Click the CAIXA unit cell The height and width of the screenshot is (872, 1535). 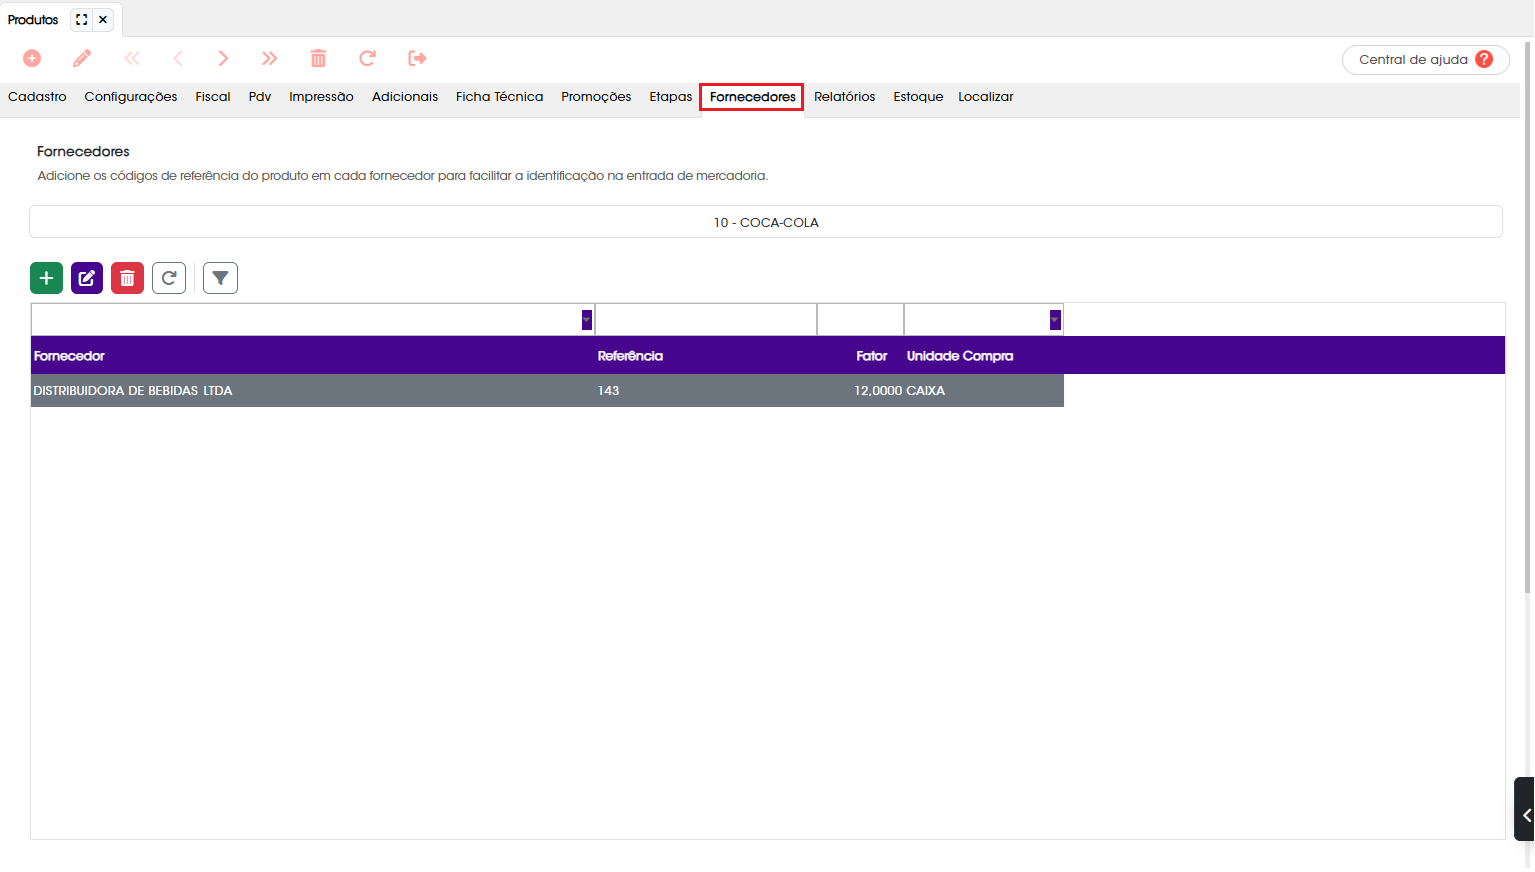(x=926, y=391)
